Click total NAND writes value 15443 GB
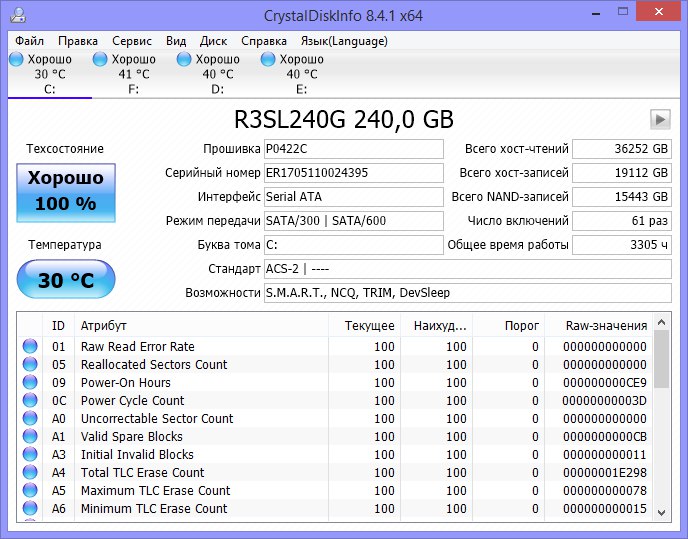 [x=622, y=197]
